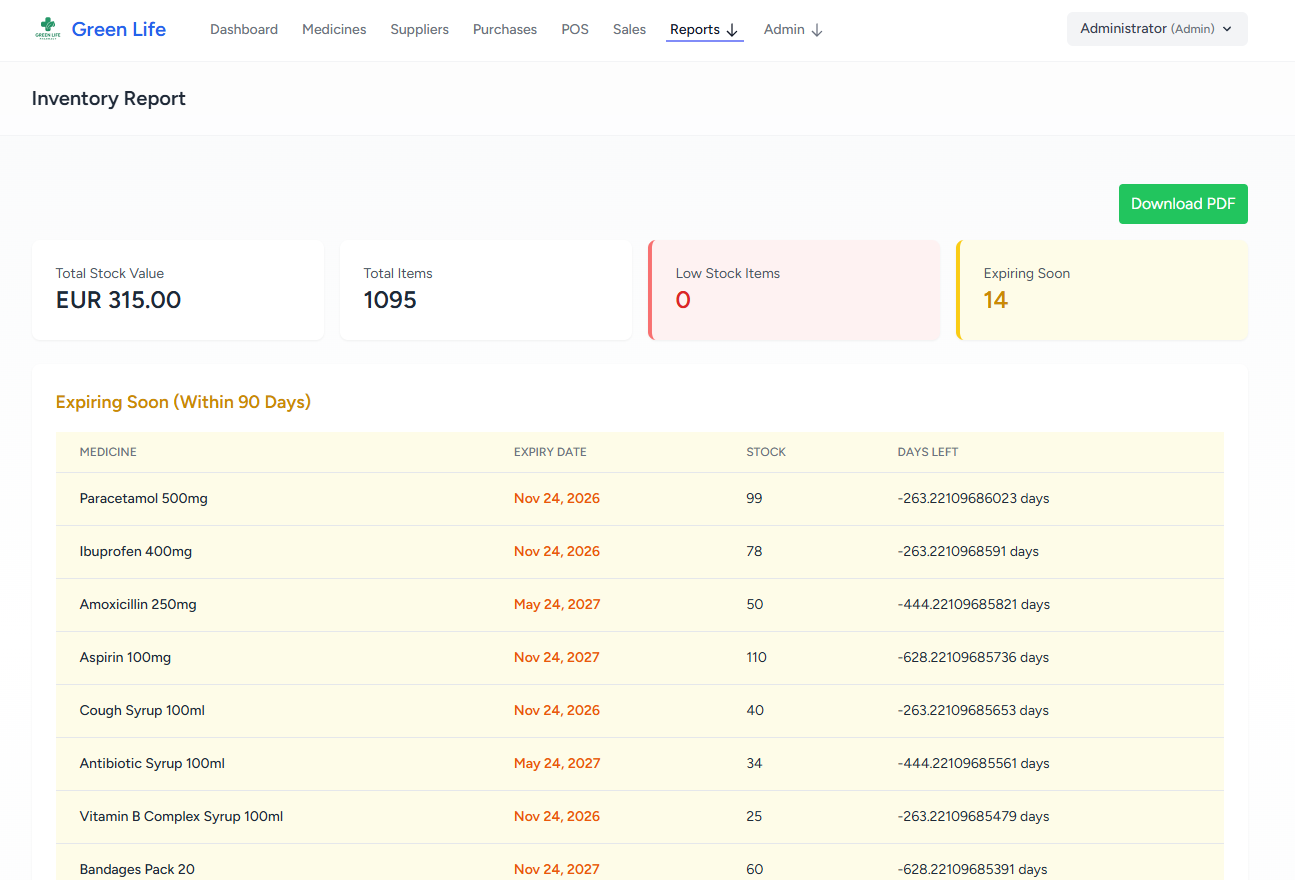
Task: Select the Total Items summary card
Action: 486,290
